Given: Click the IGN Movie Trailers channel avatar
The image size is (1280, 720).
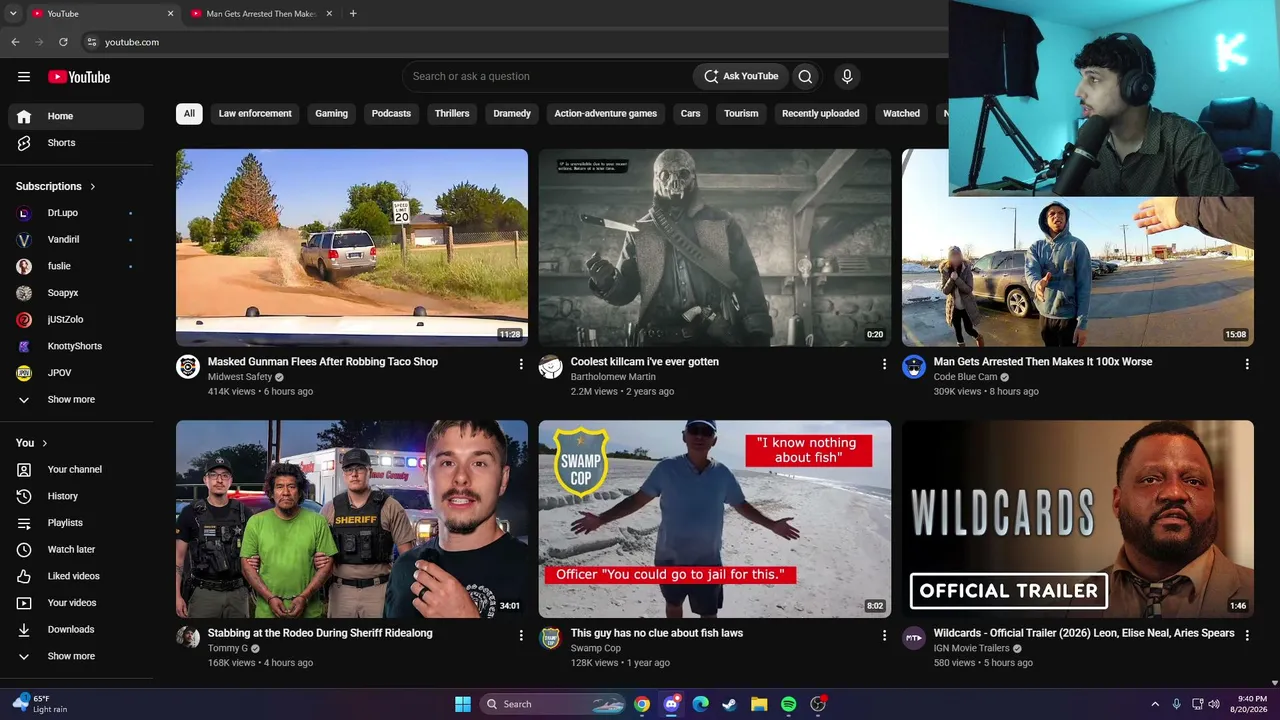Looking at the screenshot, I should click(914, 638).
